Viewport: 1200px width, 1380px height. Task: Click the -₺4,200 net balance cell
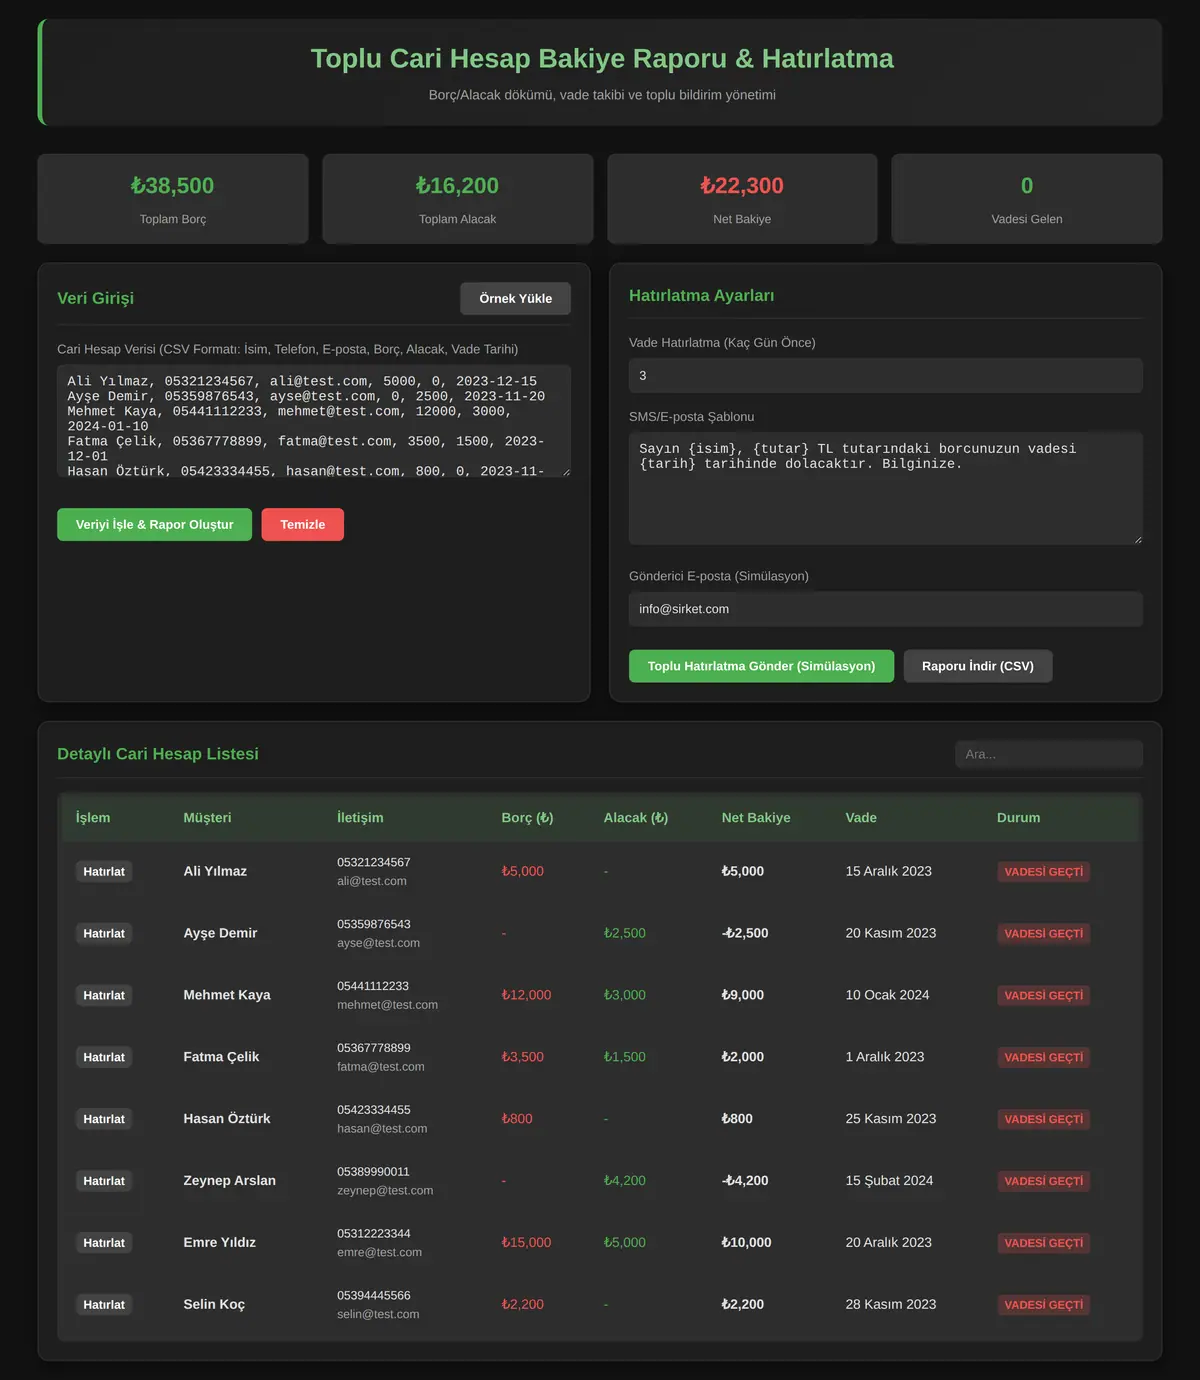745,1181
